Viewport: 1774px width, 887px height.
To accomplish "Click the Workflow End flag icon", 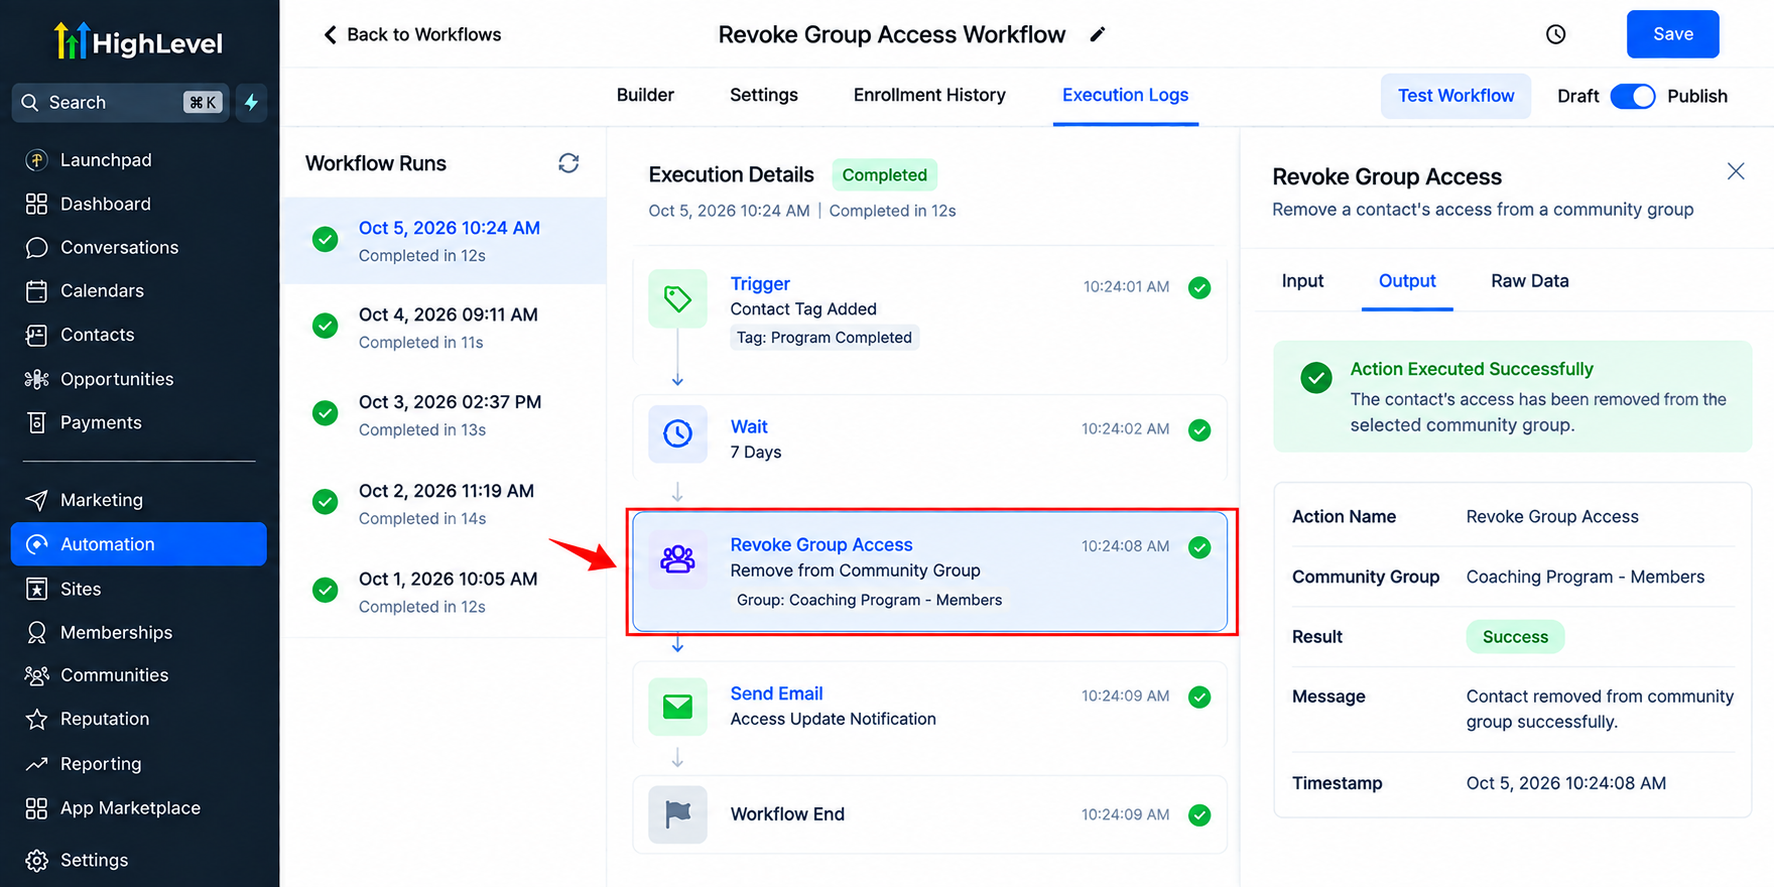I will (x=677, y=814).
